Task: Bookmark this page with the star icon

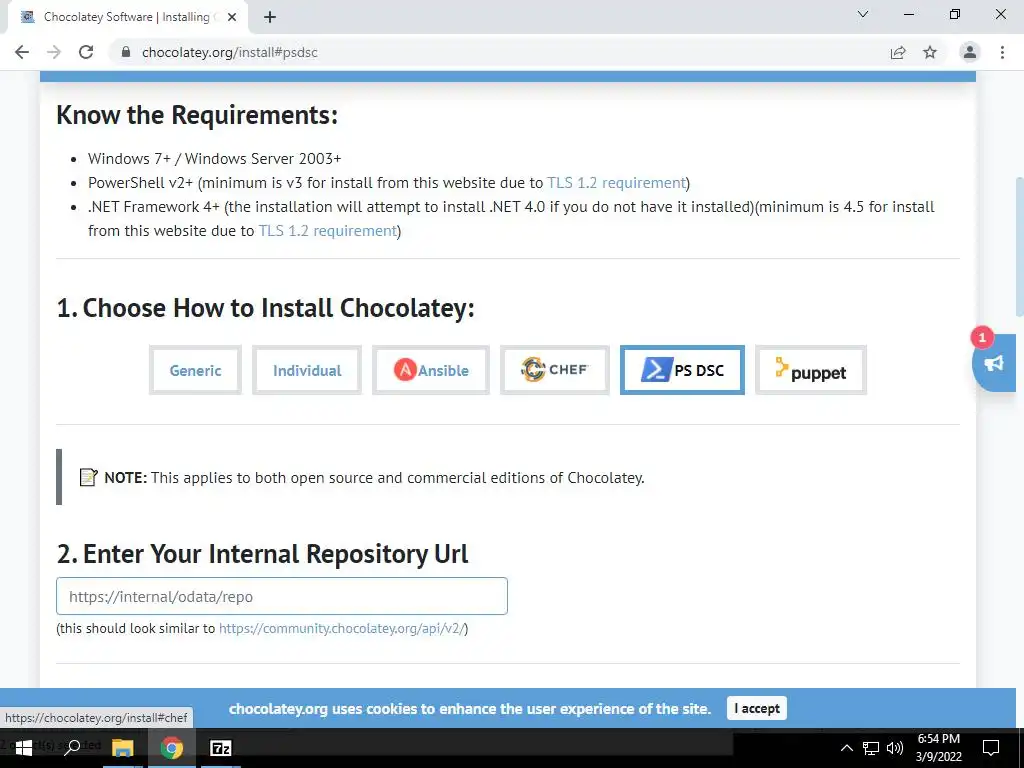Action: click(x=930, y=52)
